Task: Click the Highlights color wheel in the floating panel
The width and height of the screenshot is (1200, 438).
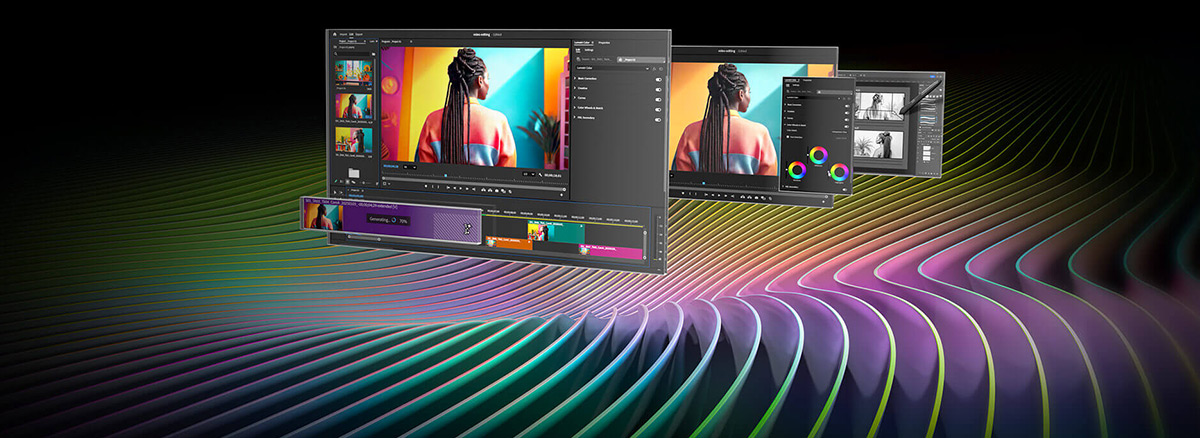Action: [x=839, y=172]
